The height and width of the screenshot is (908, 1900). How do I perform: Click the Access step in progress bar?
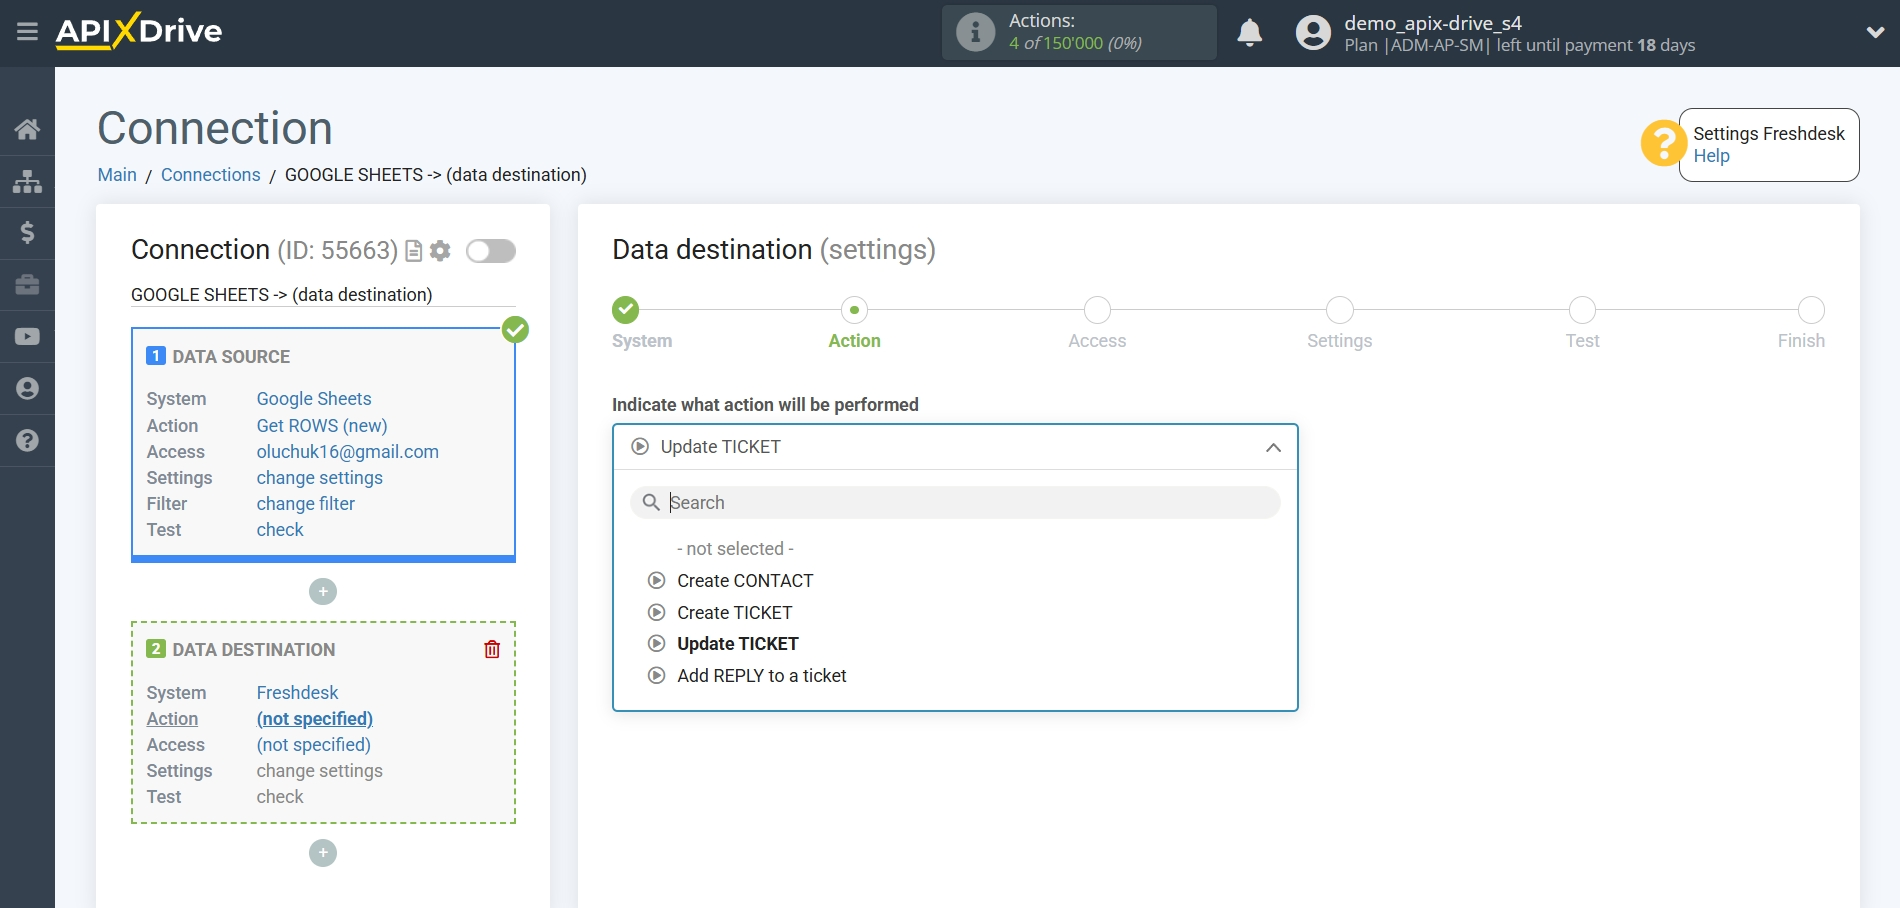click(x=1097, y=310)
